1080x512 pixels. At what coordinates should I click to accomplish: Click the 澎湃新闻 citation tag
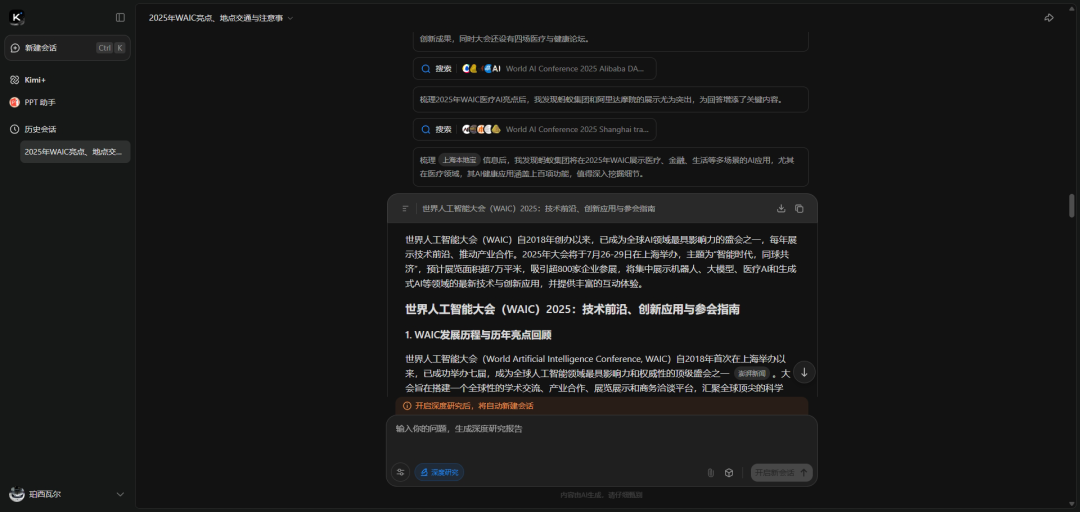[751, 373]
